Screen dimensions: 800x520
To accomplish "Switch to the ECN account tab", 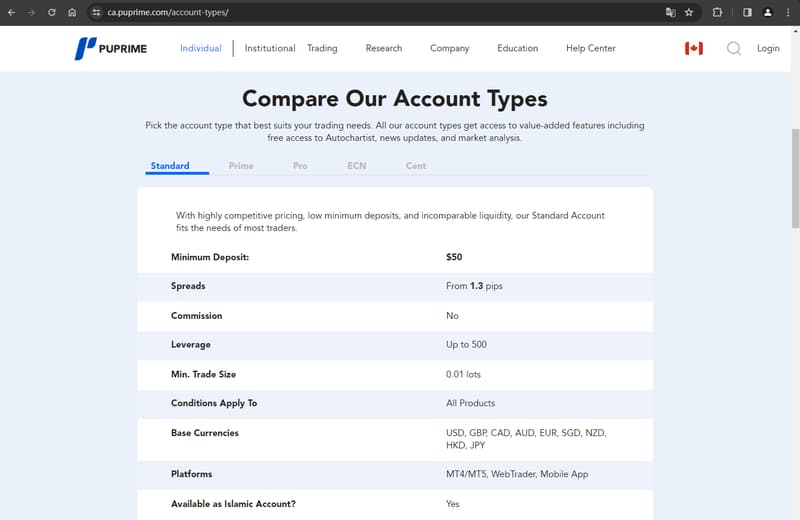I will click(357, 165).
